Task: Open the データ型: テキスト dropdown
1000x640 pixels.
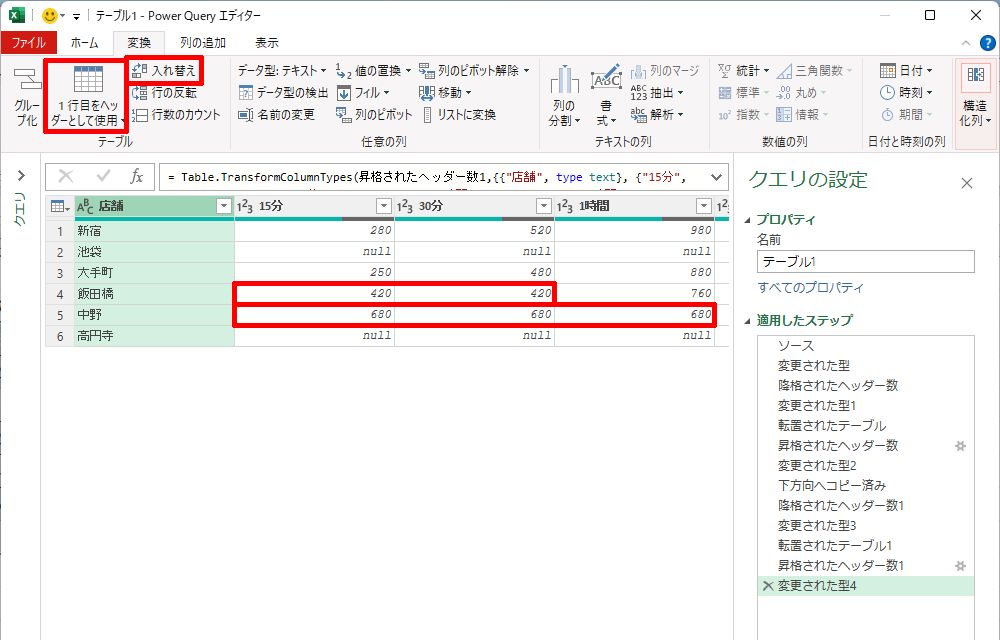Action: tap(282, 70)
